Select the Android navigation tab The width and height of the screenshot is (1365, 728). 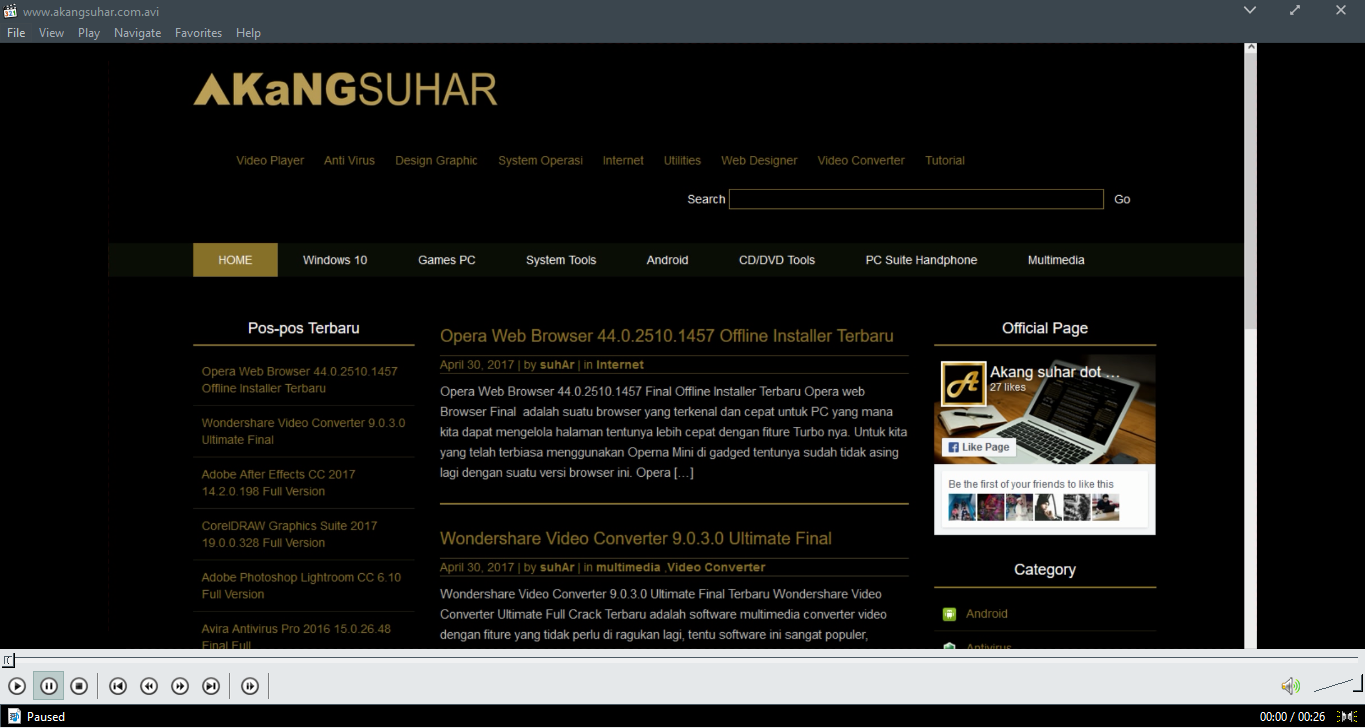click(x=667, y=260)
